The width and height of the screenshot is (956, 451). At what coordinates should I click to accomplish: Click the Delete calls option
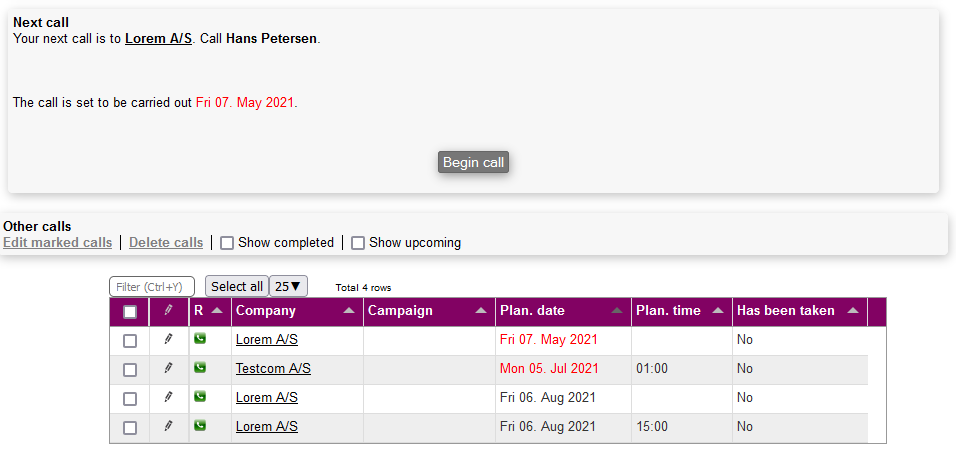click(x=166, y=243)
